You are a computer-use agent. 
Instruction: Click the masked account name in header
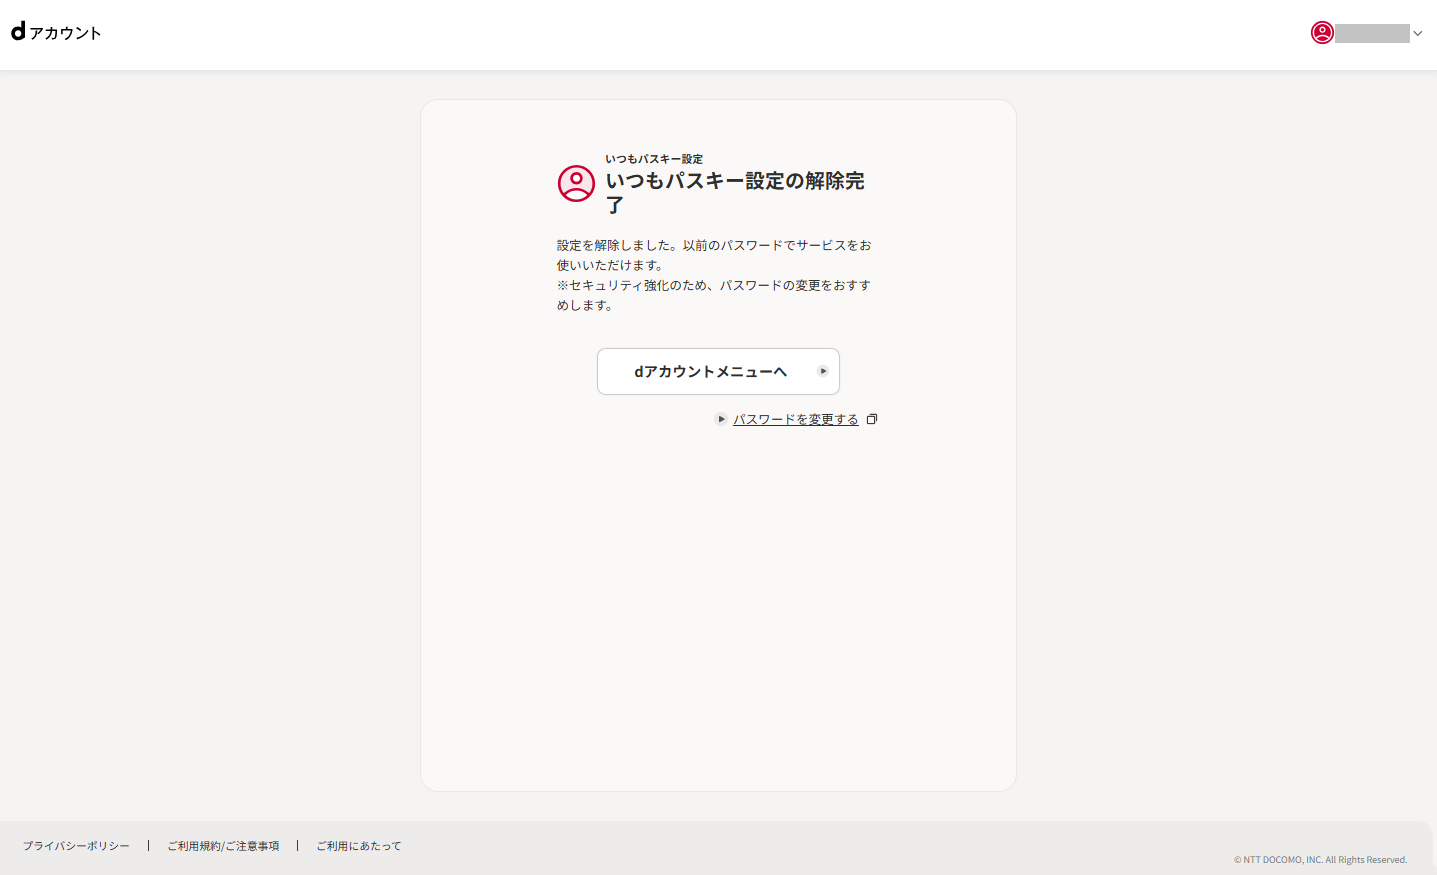tap(1372, 33)
